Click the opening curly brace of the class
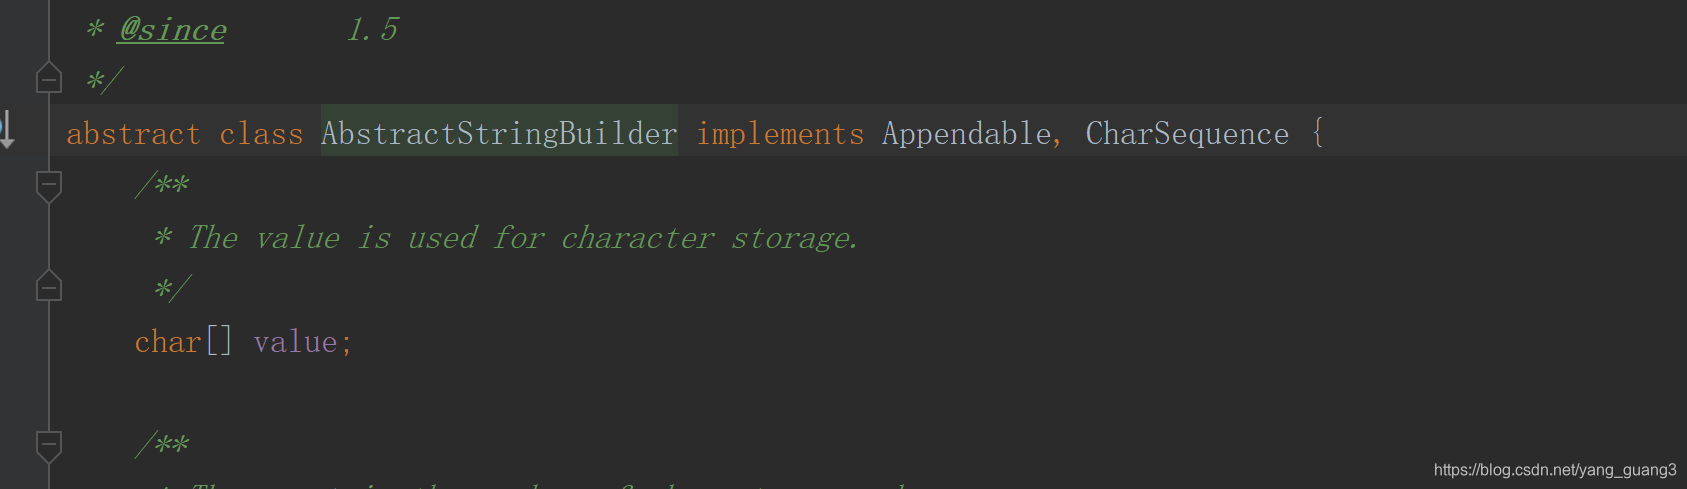 pyautogui.click(x=1318, y=132)
